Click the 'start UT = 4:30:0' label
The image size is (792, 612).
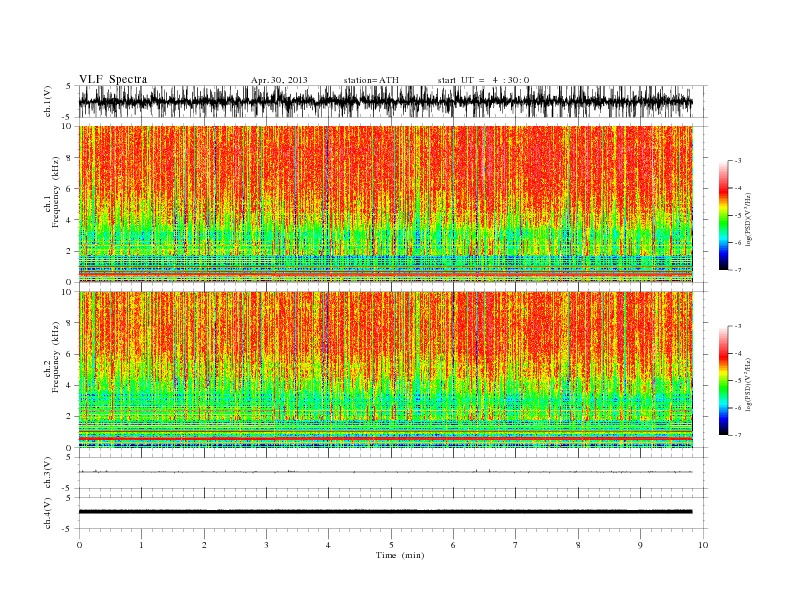tap(483, 80)
